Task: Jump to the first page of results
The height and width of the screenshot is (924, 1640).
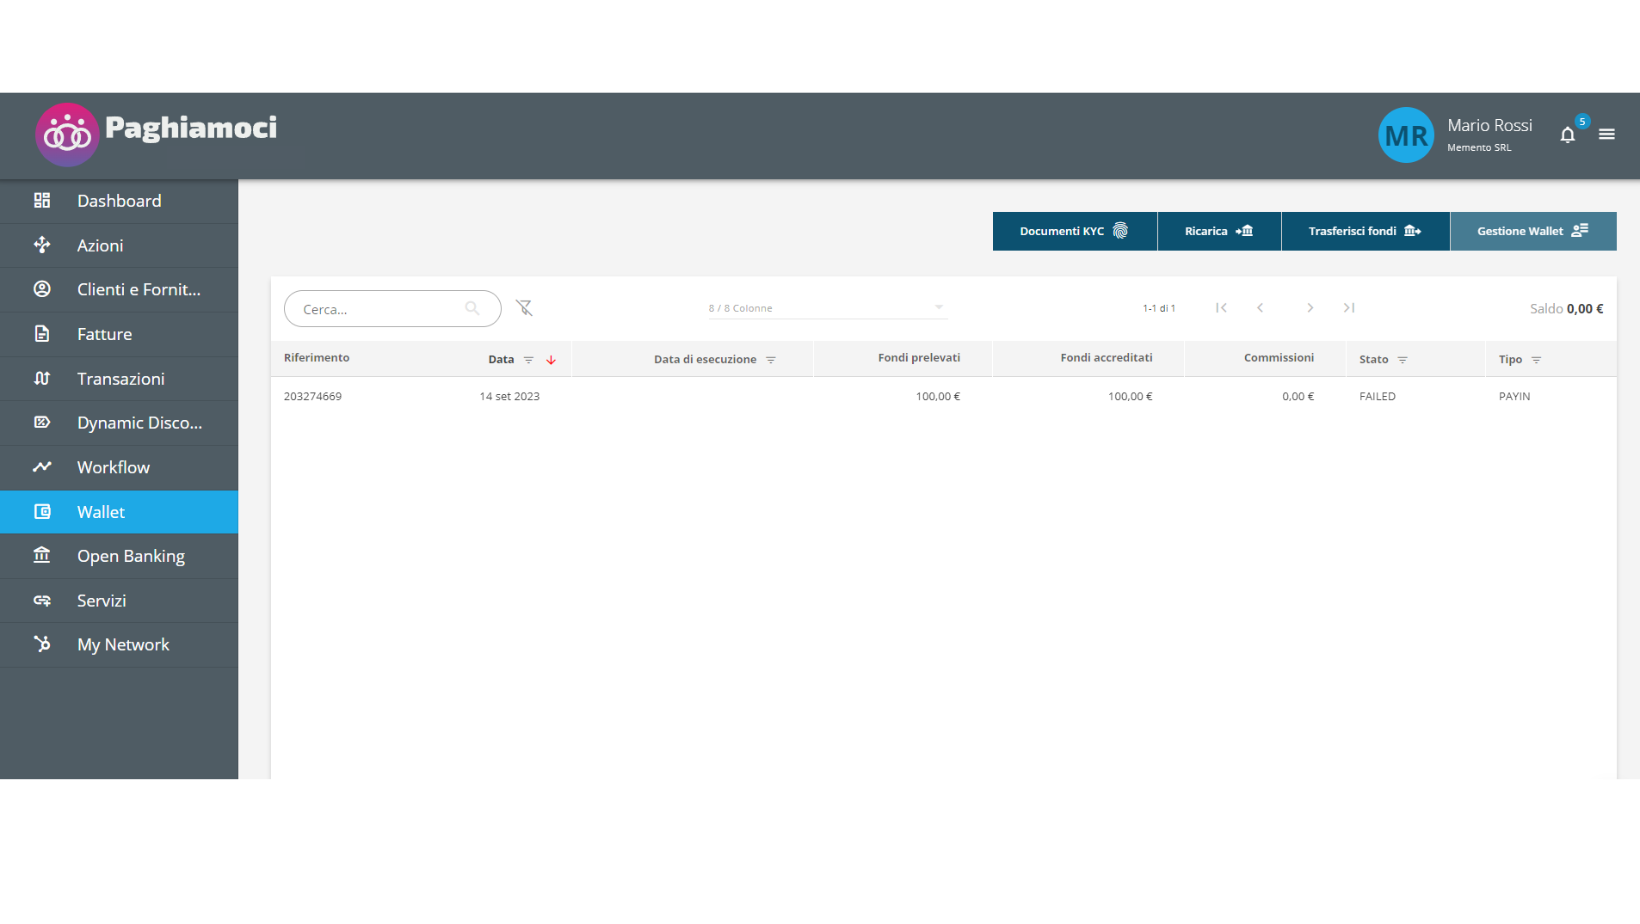Action: 1221,308
